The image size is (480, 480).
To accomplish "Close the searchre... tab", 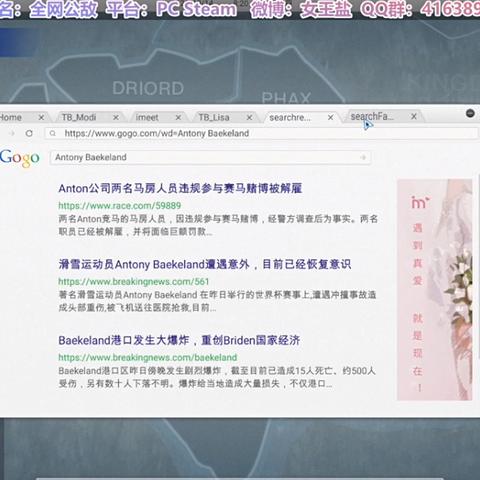I will coord(330,117).
